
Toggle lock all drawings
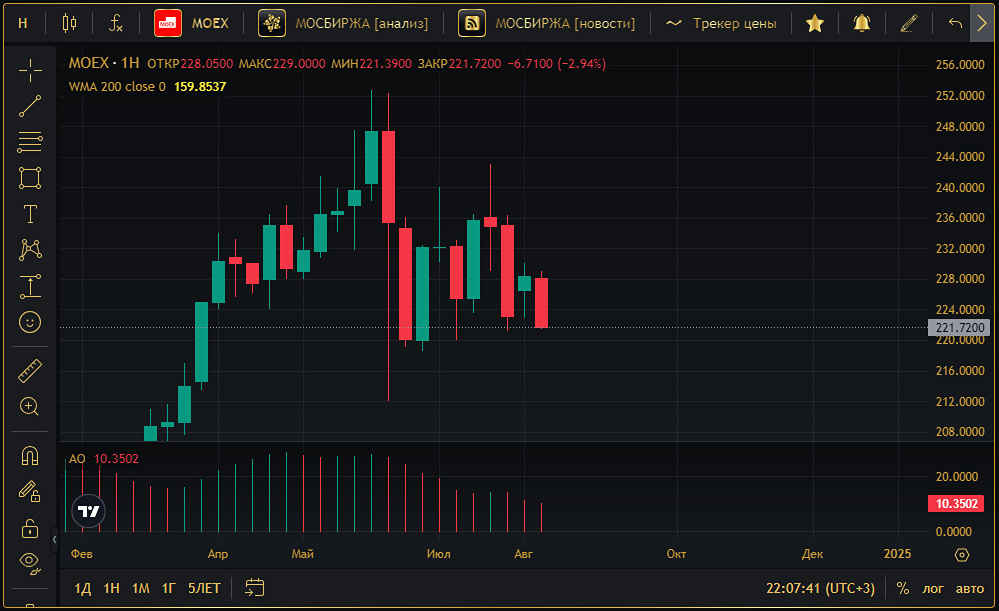tap(30, 528)
